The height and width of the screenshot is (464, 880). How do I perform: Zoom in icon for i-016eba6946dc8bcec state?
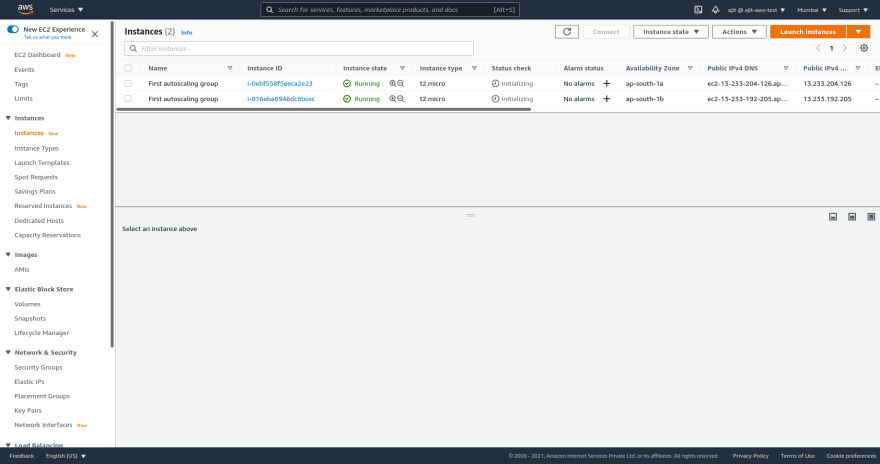[392, 99]
